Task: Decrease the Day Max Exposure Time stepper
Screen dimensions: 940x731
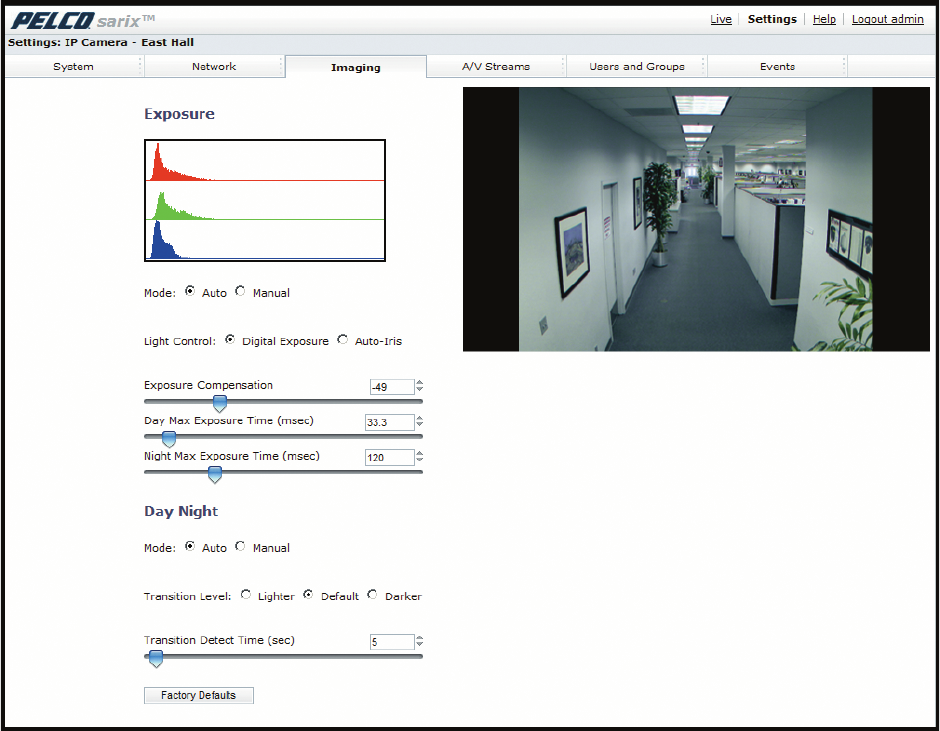Action: pos(420,427)
